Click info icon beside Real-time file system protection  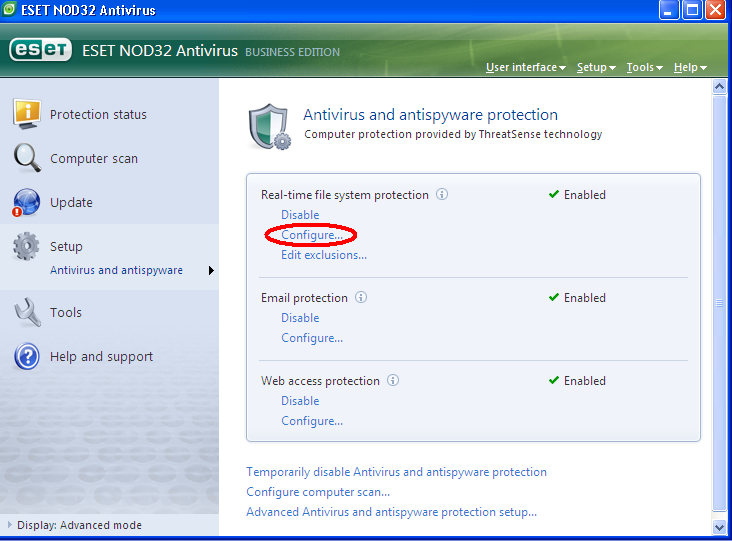pos(442,195)
